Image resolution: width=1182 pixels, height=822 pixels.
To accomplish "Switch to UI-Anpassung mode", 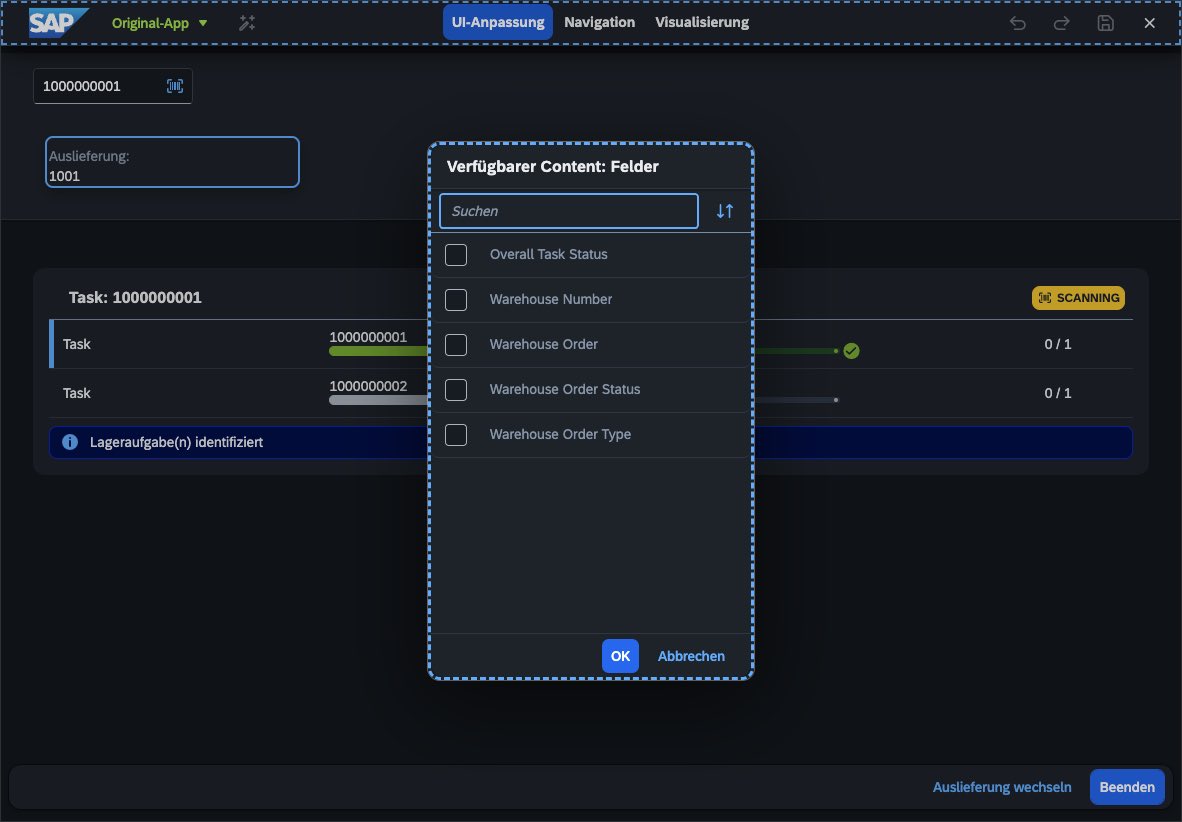I will [x=498, y=22].
